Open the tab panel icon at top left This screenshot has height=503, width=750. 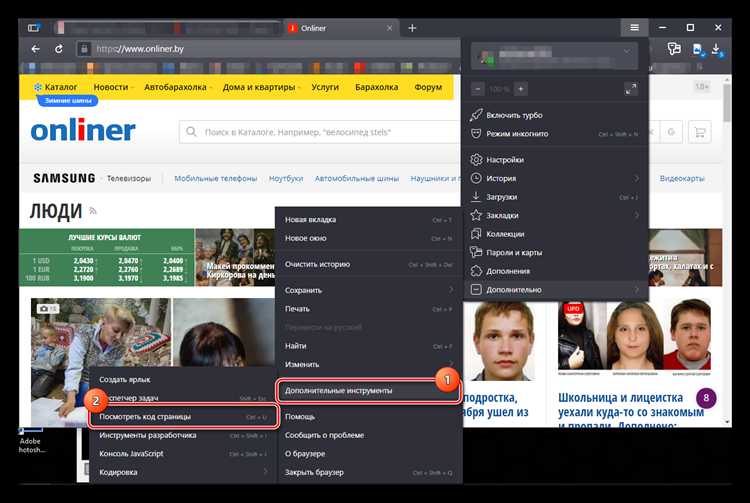point(34,28)
